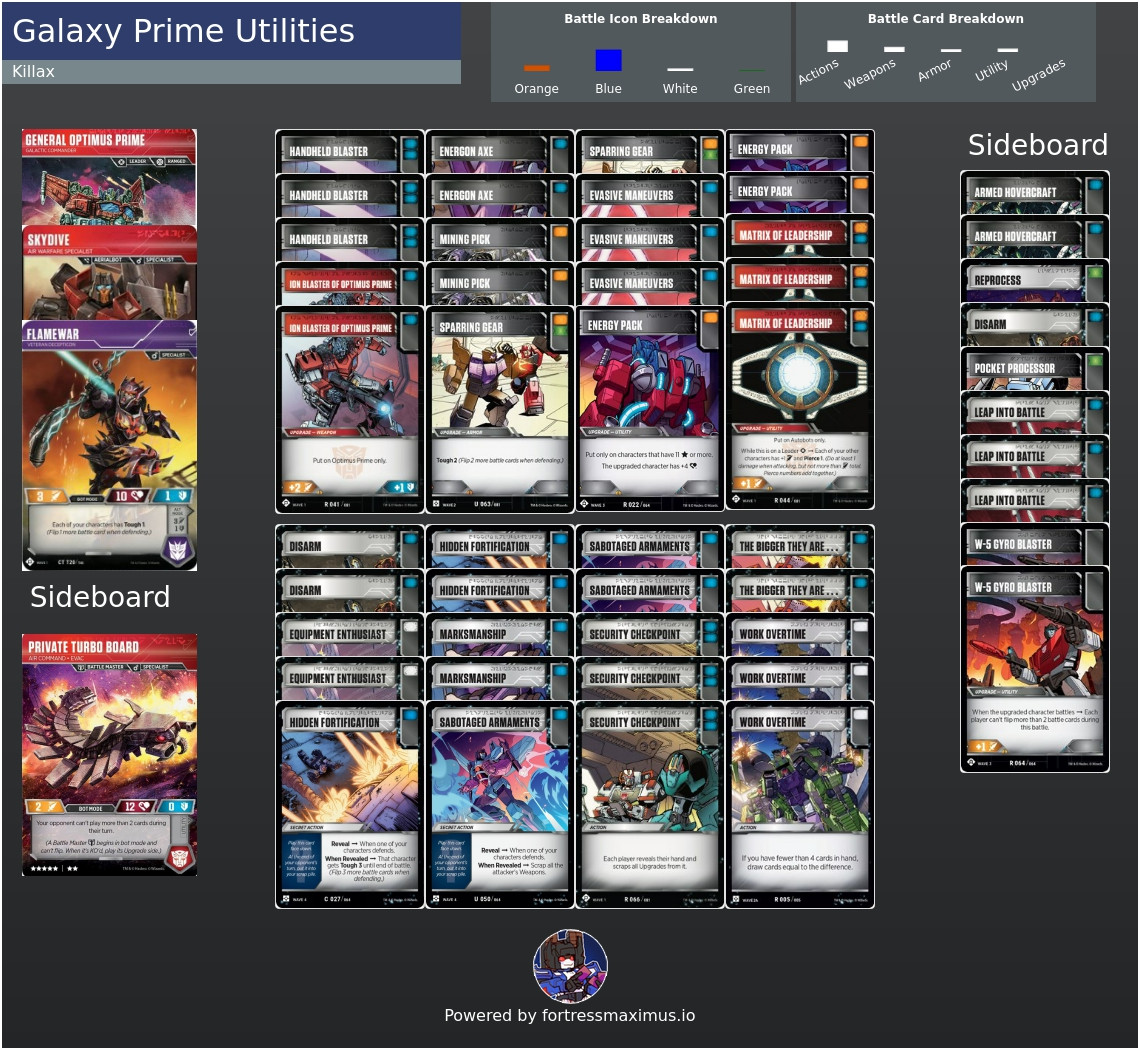This screenshot has height=1050, width=1140.
Task: Select the Flamewar character card artwork
Action: click(x=109, y=418)
